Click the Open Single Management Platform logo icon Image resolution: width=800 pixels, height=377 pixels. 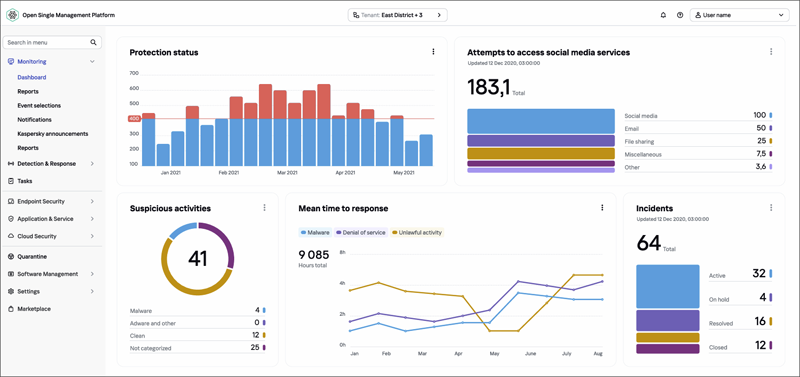tap(13, 15)
